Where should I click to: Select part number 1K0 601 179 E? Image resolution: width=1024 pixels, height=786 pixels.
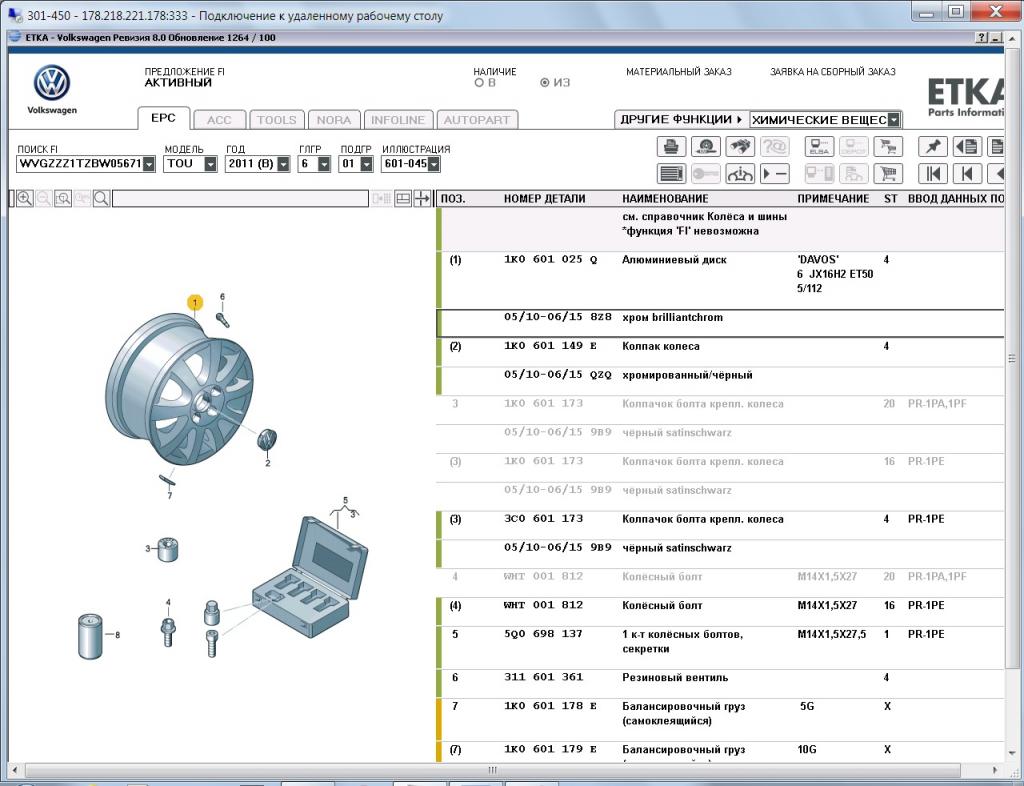pos(550,749)
